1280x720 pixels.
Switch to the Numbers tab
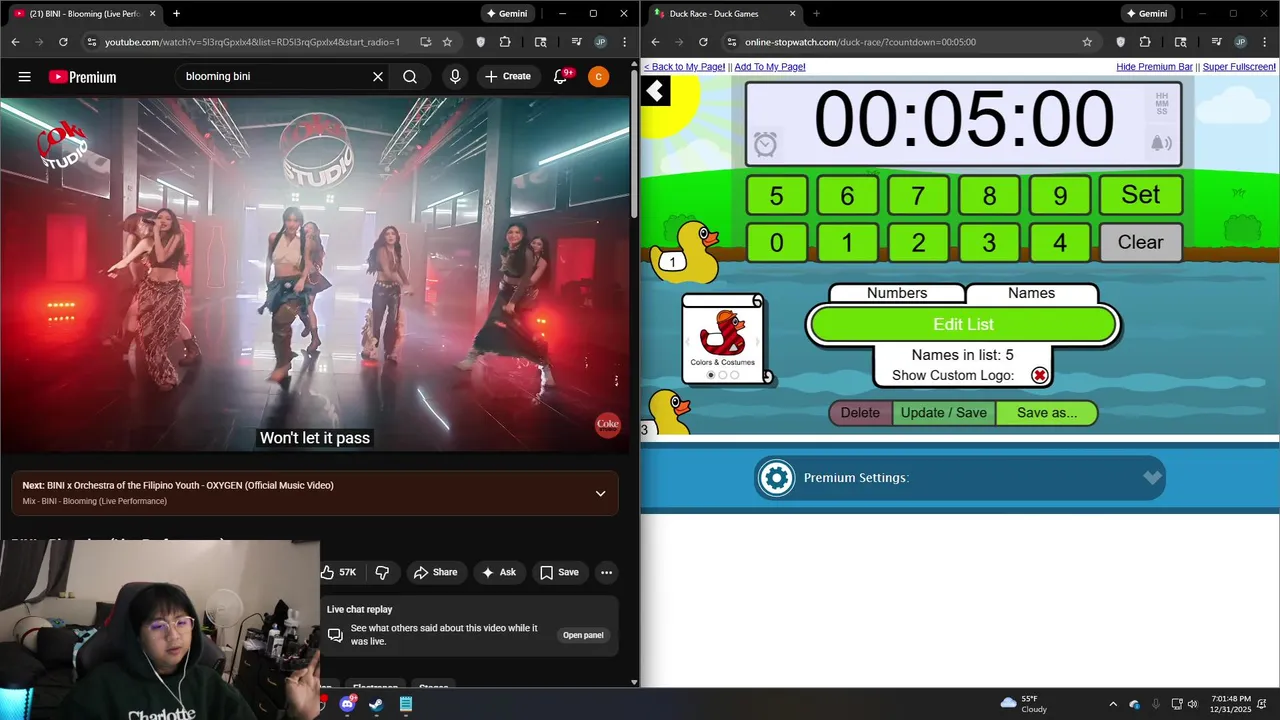(897, 293)
